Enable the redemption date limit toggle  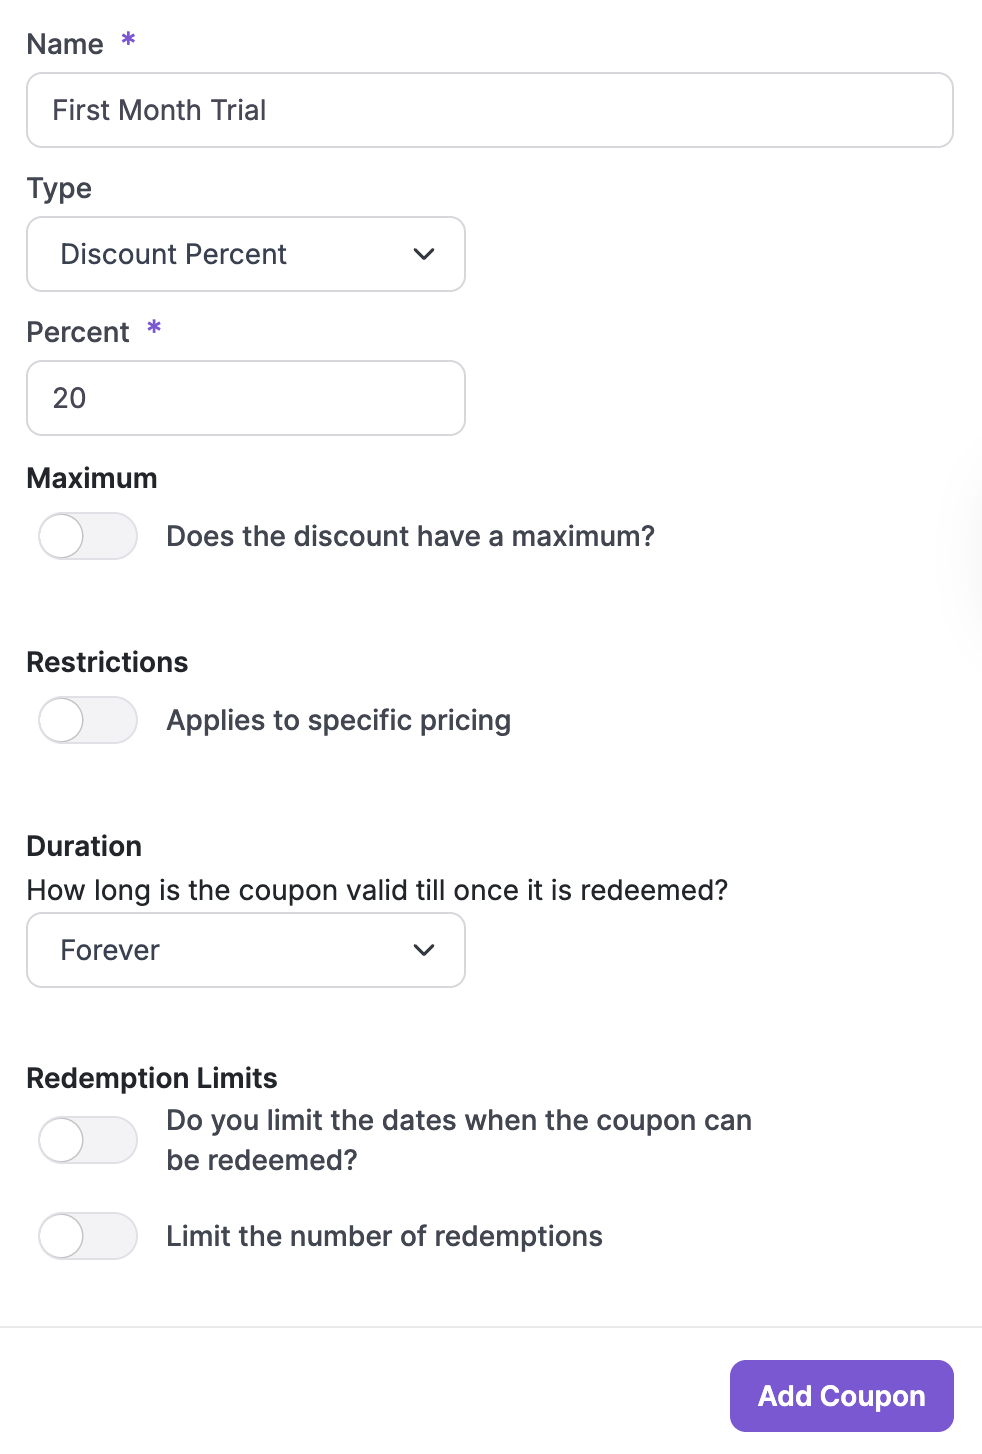pyautogui.click(x=88, y=1140)
